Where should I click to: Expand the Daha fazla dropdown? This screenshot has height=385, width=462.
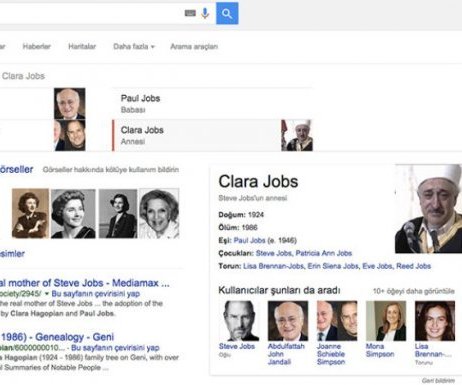[134, 46]
